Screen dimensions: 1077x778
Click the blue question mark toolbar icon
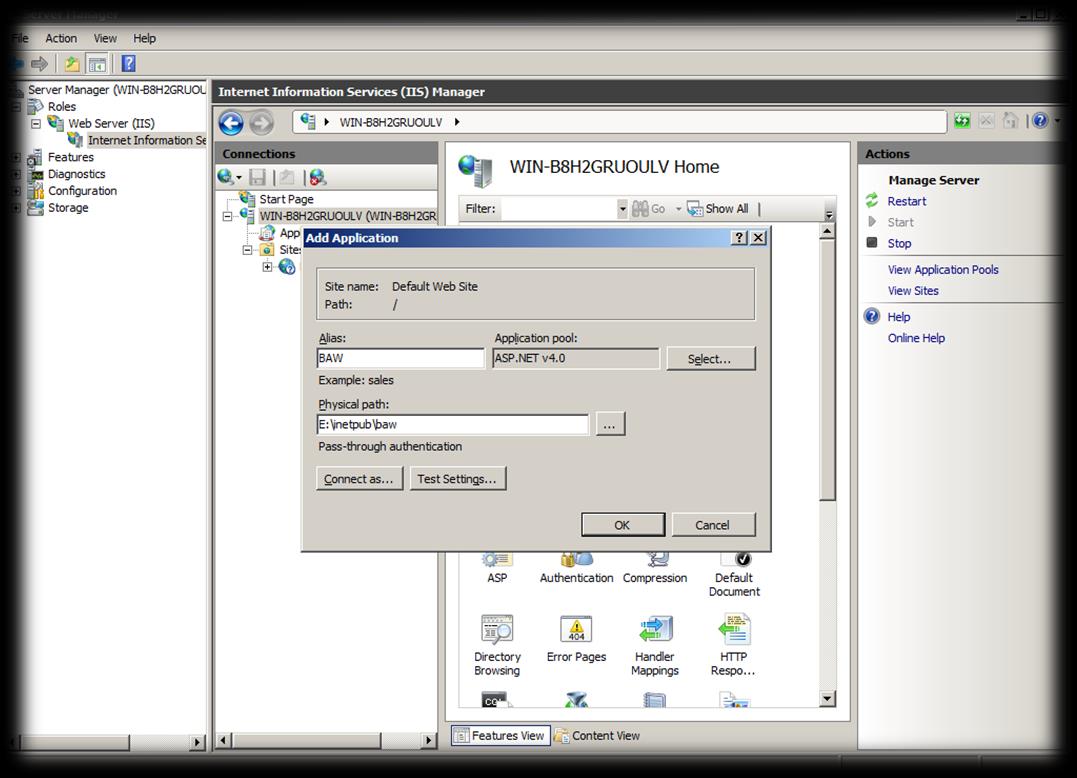(128, 64)
